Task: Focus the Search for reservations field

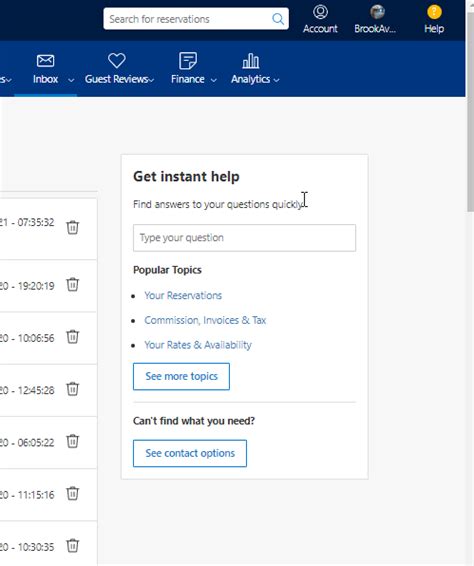Action: point(196,19)
